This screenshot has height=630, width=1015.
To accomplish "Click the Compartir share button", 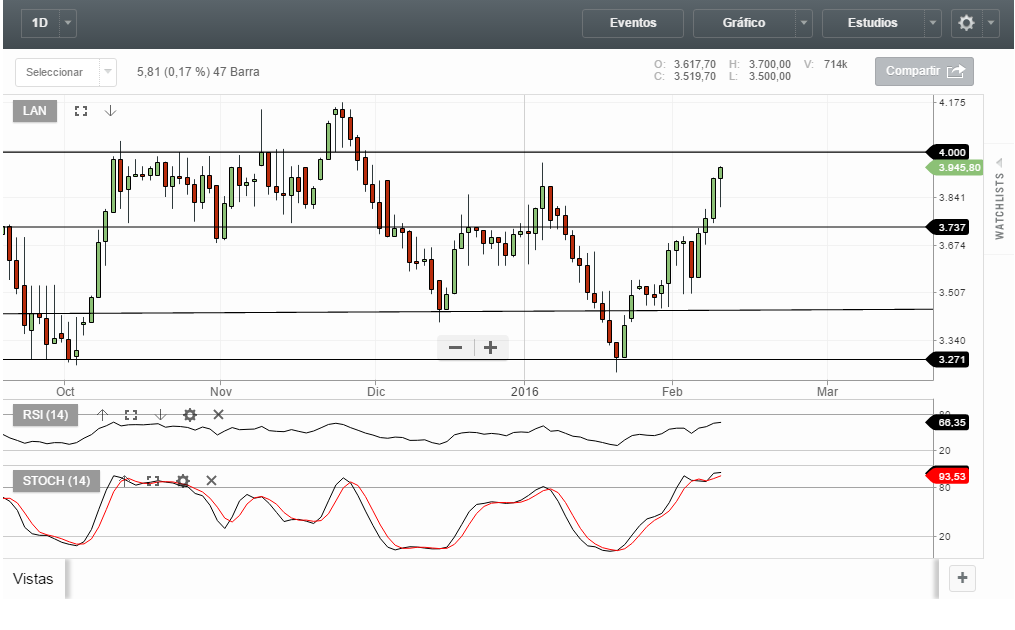I will coord(924,71).
